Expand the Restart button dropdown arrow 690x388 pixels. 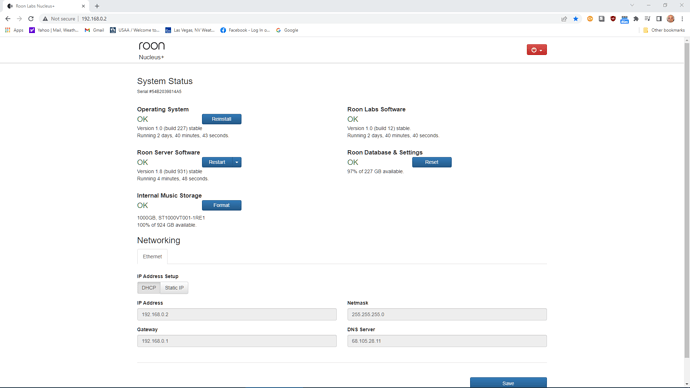pos(237,162)
